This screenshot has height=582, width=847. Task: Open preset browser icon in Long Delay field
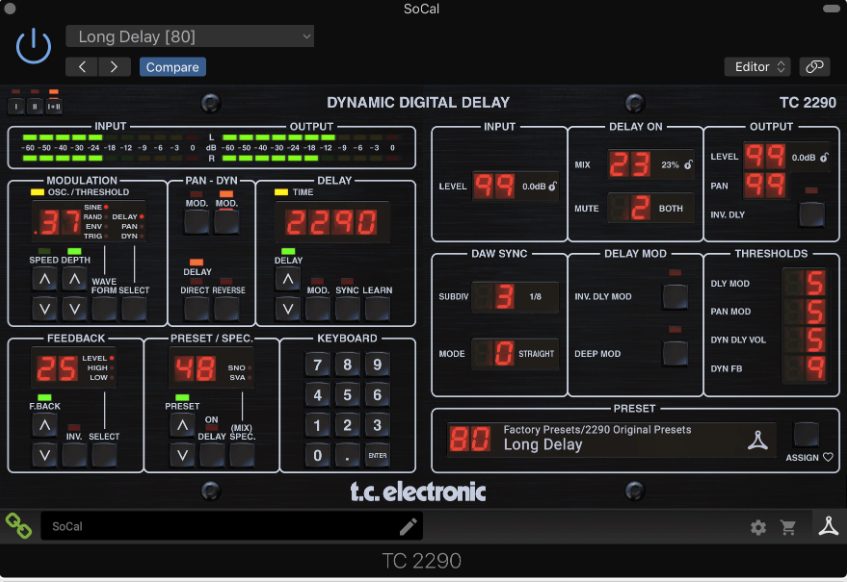(757, 440)
